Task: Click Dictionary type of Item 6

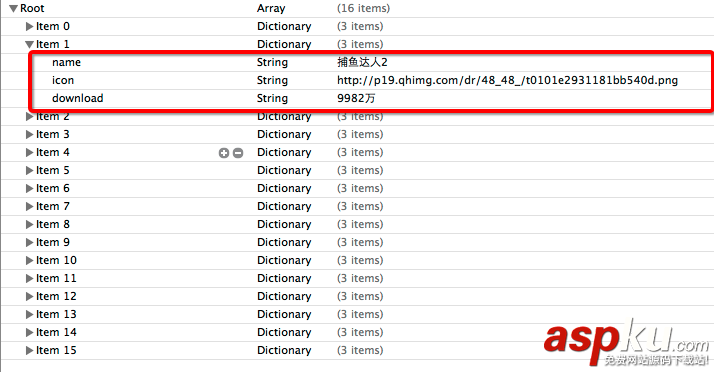Action: (x=284, y=189)
